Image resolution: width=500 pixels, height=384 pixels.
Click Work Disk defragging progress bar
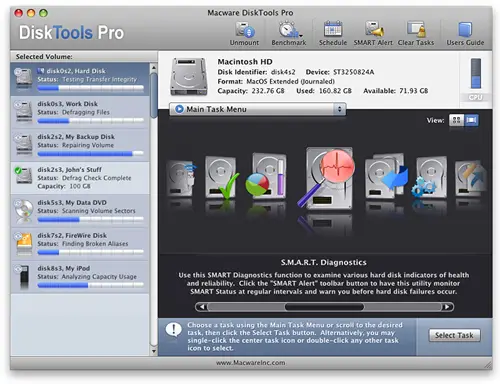click(x=91, y=121)
